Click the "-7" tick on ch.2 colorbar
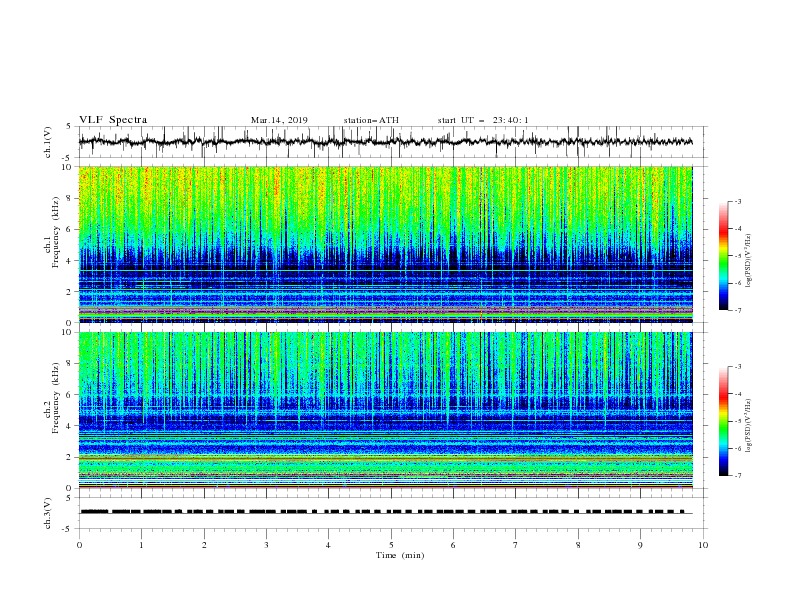Screen dimensions: 792x612 coord(737,476)
